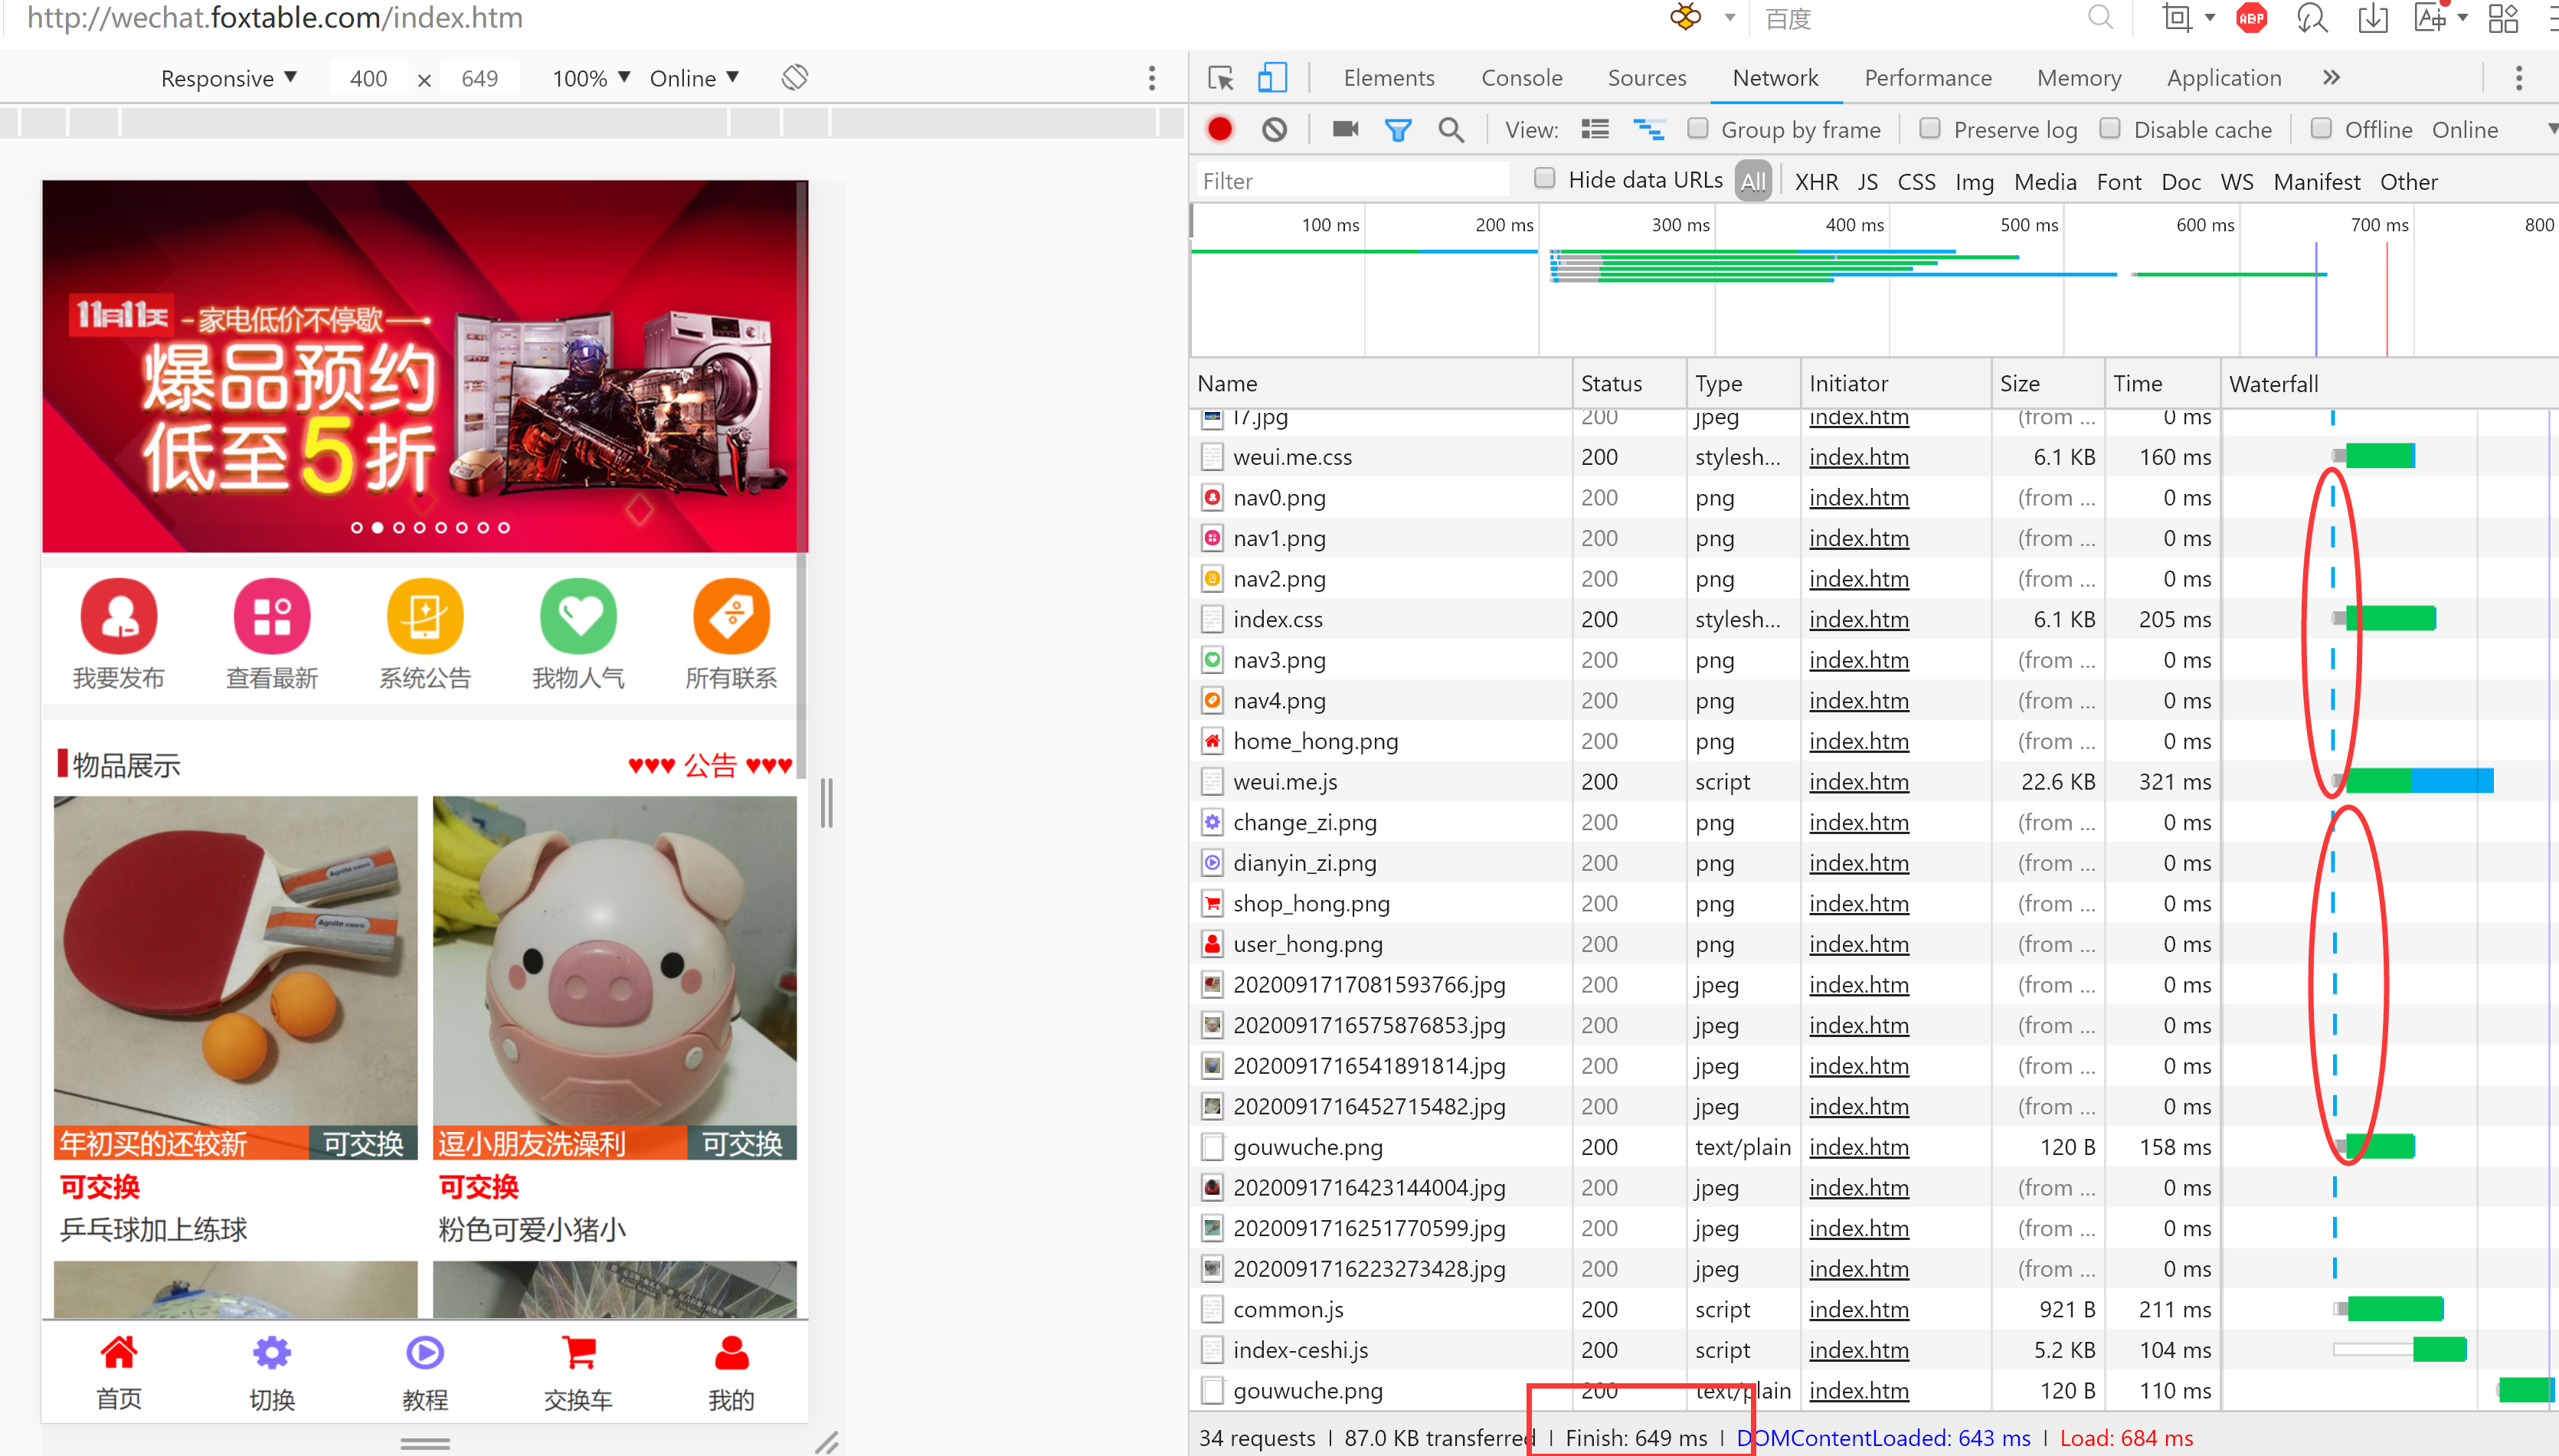Clear the network log
The image size is (2559, 1456).
pos(1274,129)
